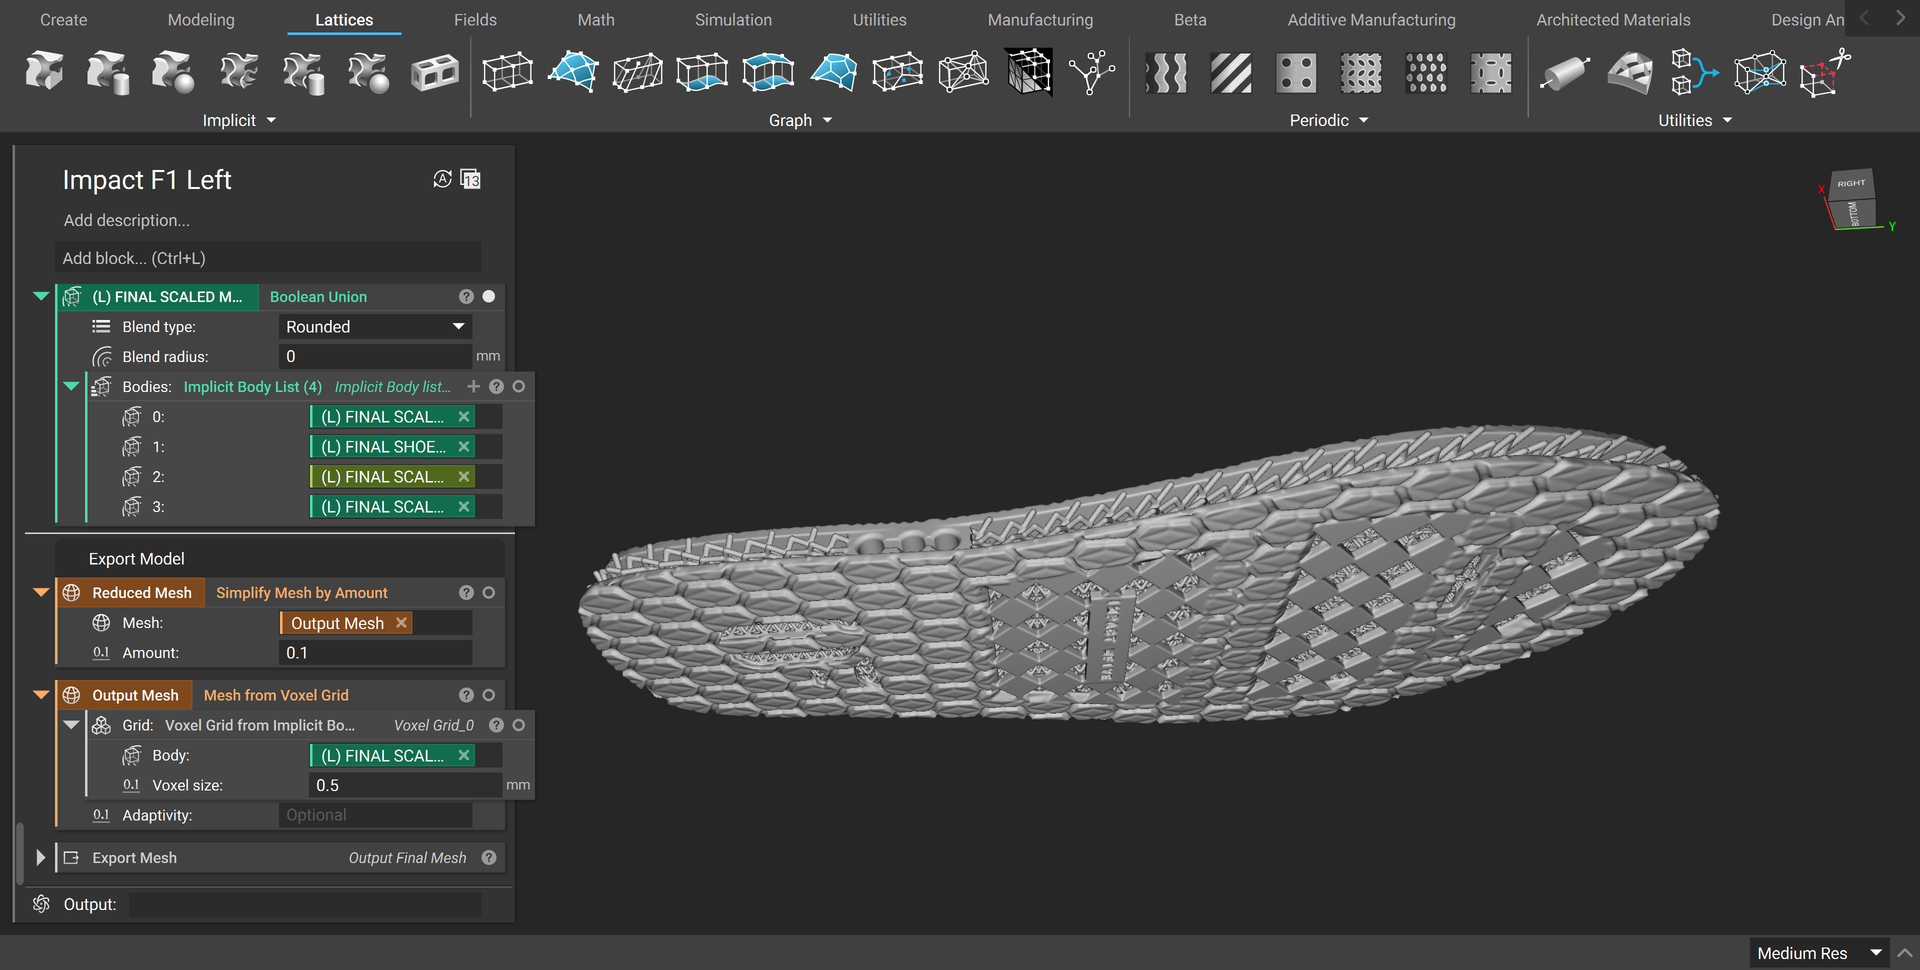Select the Trim Lattice scissors tool under Utilities
The height and width of the screenshot is (970, 1920).
click(x=1823, y=70)
